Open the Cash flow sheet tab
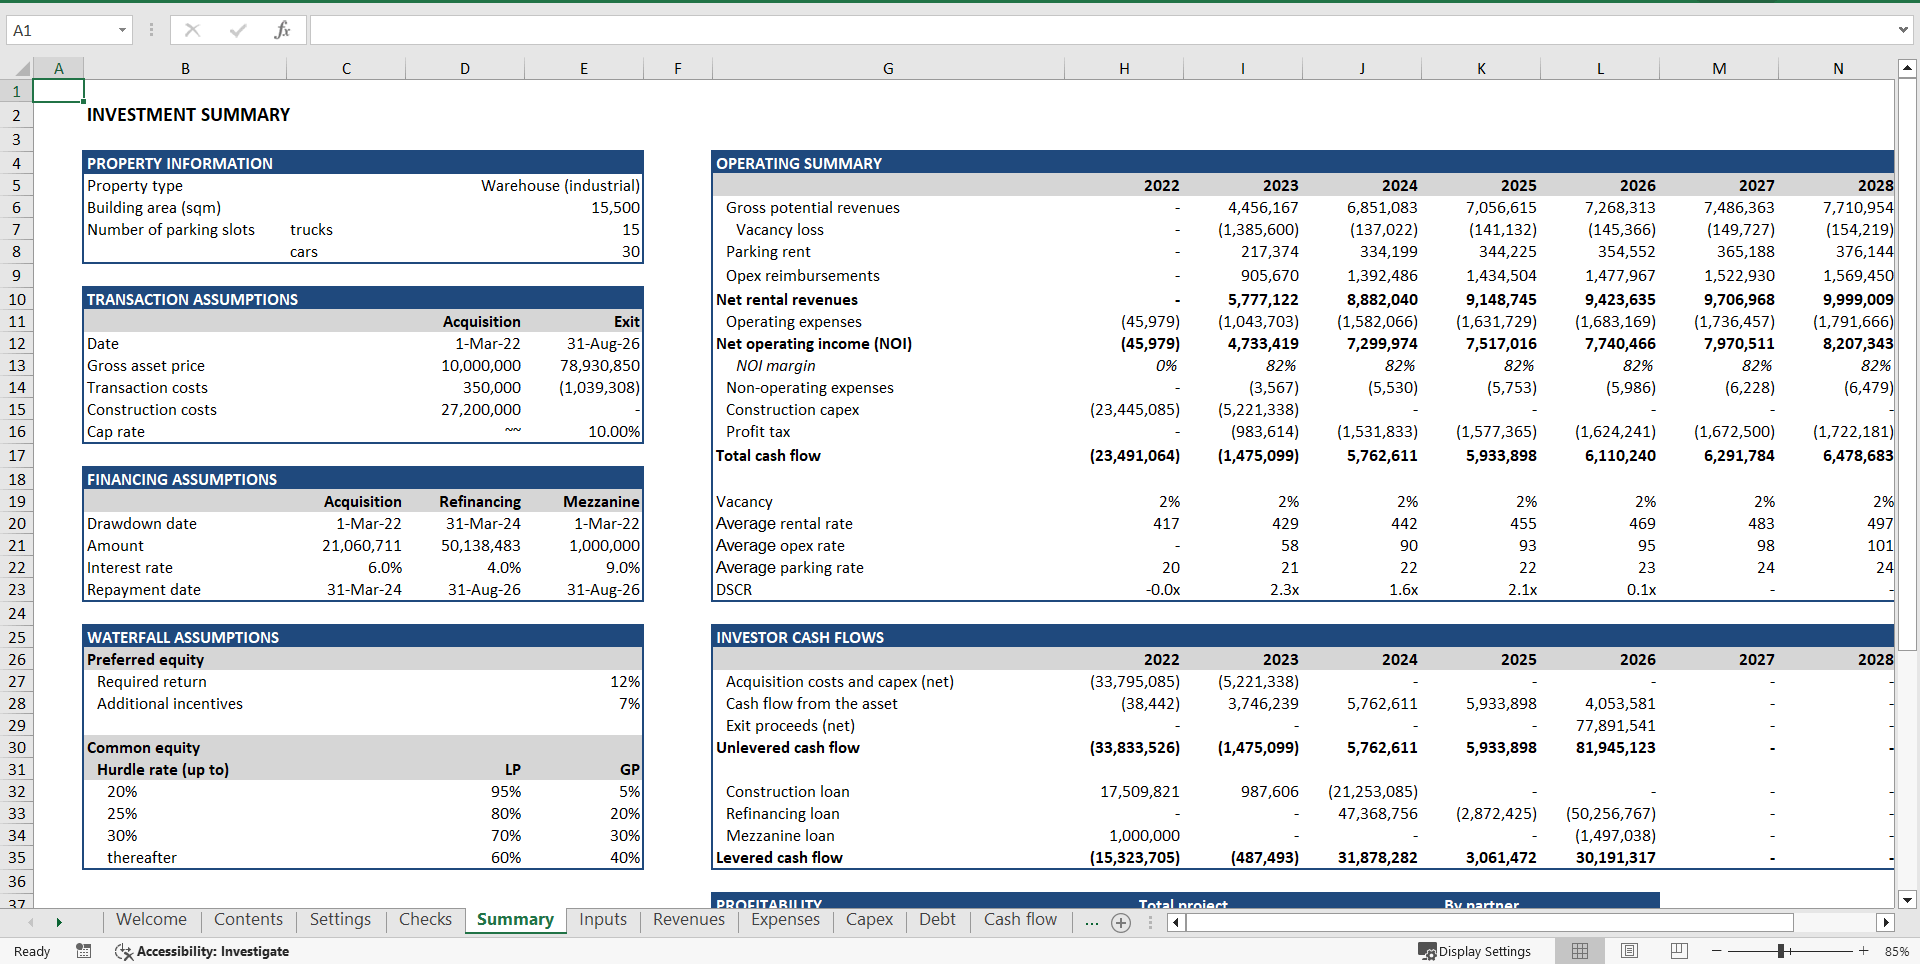The image size is (1920, 966). pos(1020,920)
